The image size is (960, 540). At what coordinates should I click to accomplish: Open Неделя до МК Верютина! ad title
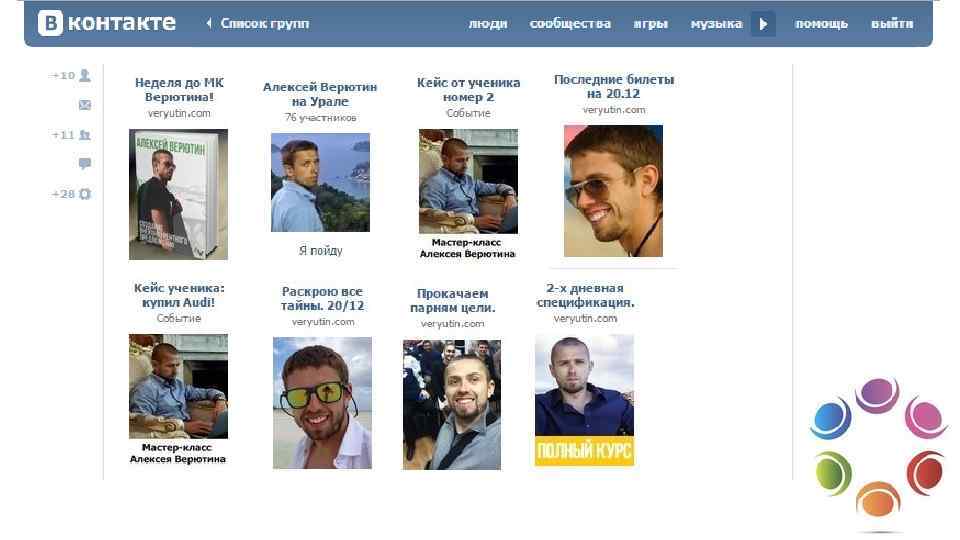[179, 89]
